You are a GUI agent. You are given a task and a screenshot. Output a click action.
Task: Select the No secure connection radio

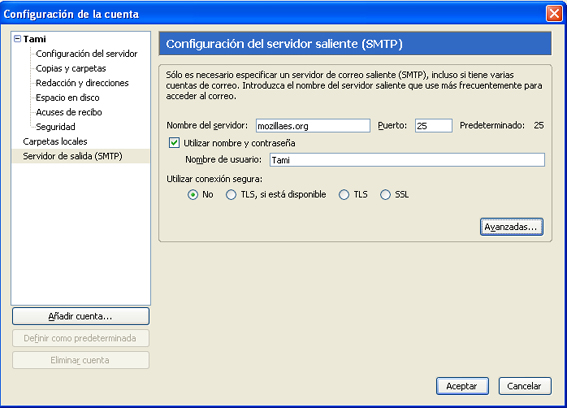coord(193,195)
